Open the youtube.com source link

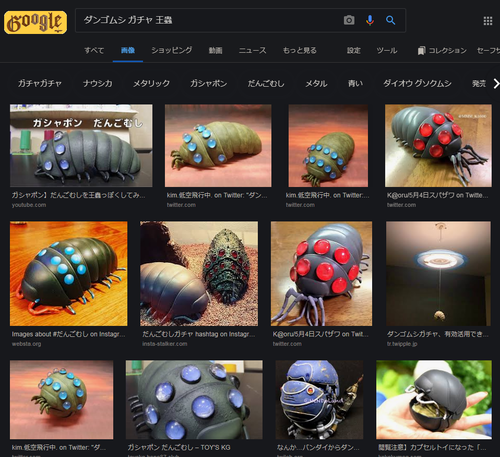coord(29,205)
